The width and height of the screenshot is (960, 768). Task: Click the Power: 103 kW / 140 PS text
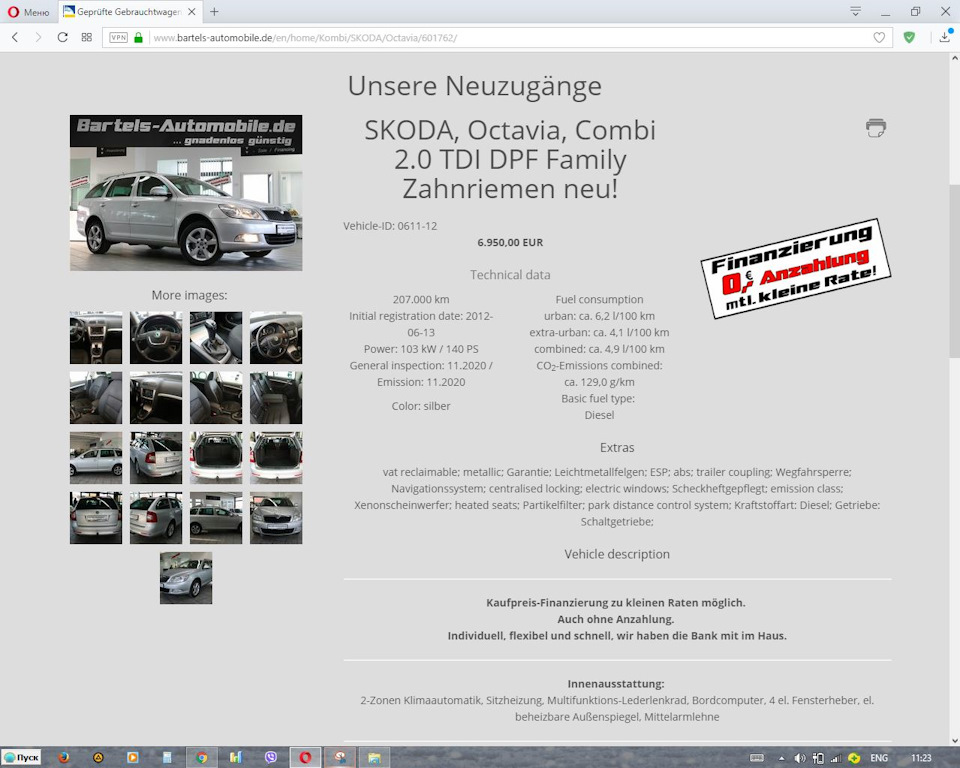(x=421, y=349)
